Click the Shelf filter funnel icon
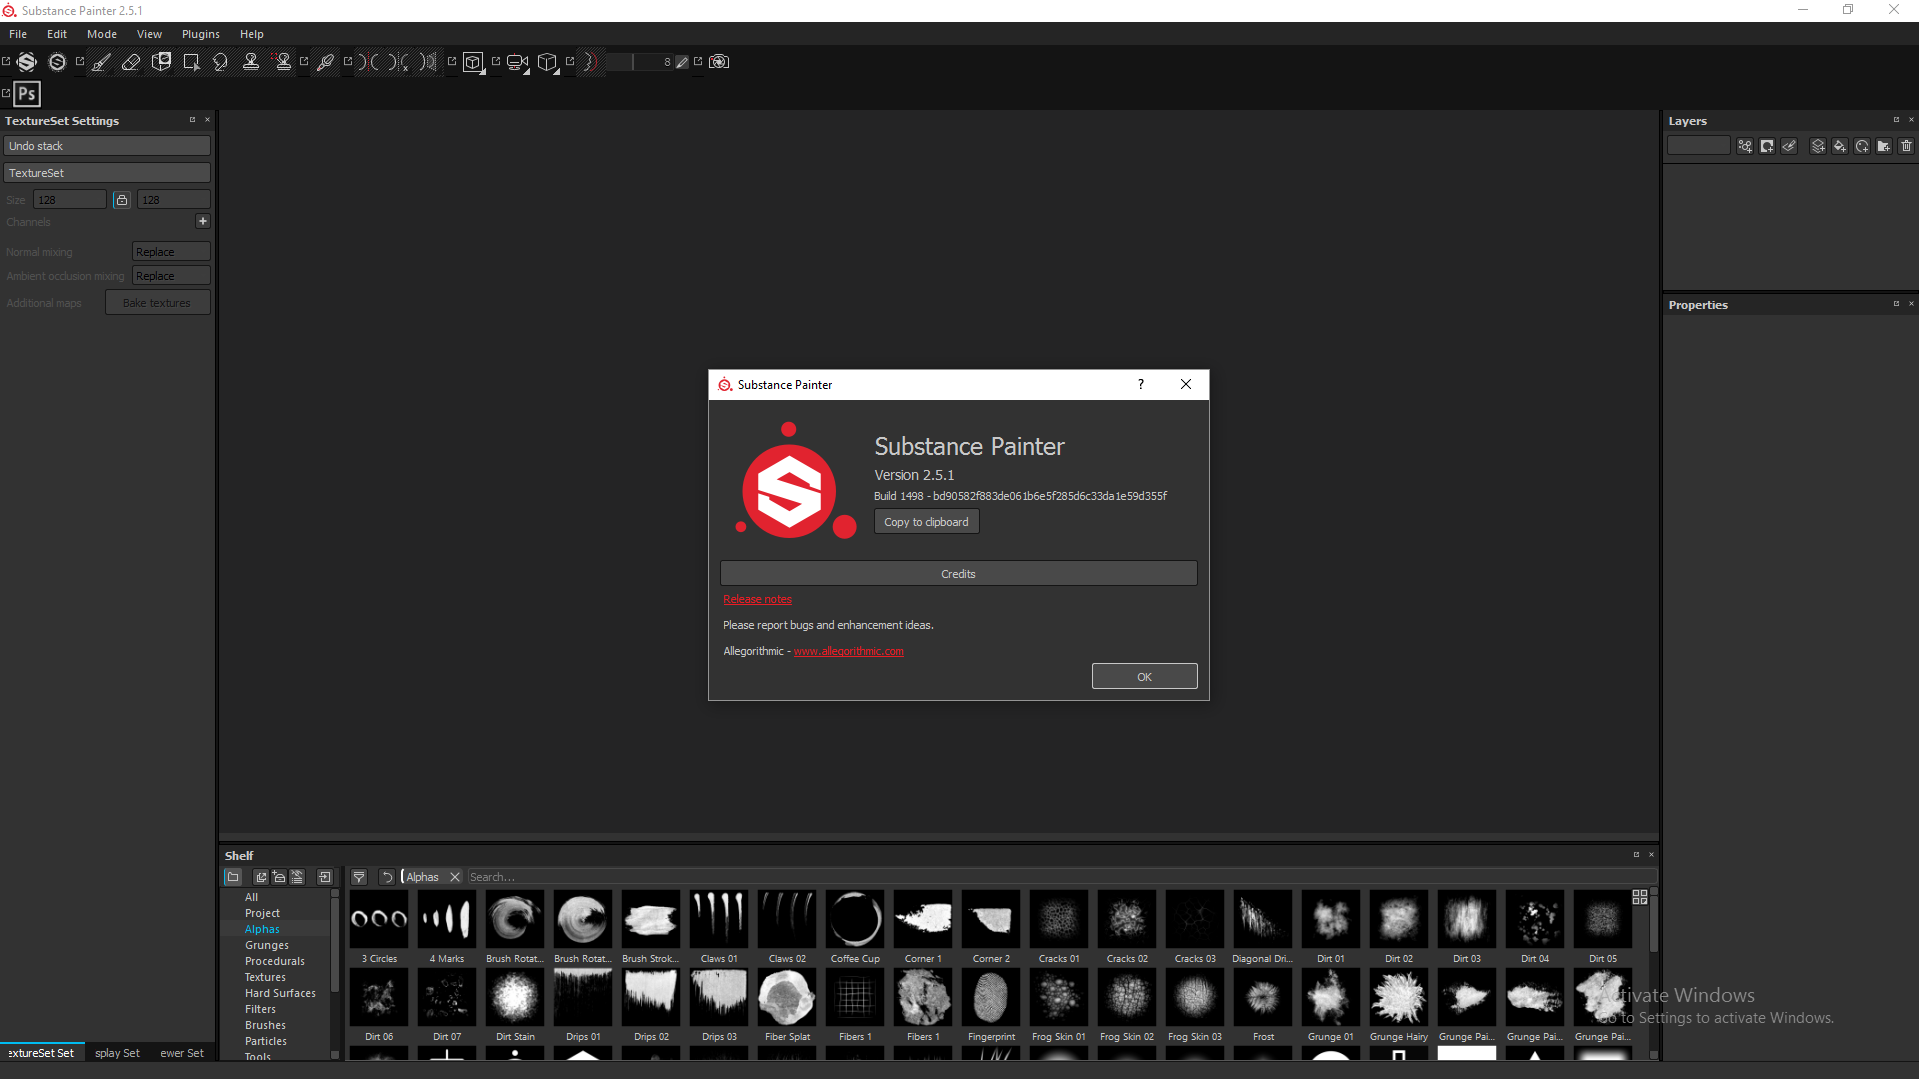The height and width of the screenshot is (1079, 1919). (x=359, y=877)
